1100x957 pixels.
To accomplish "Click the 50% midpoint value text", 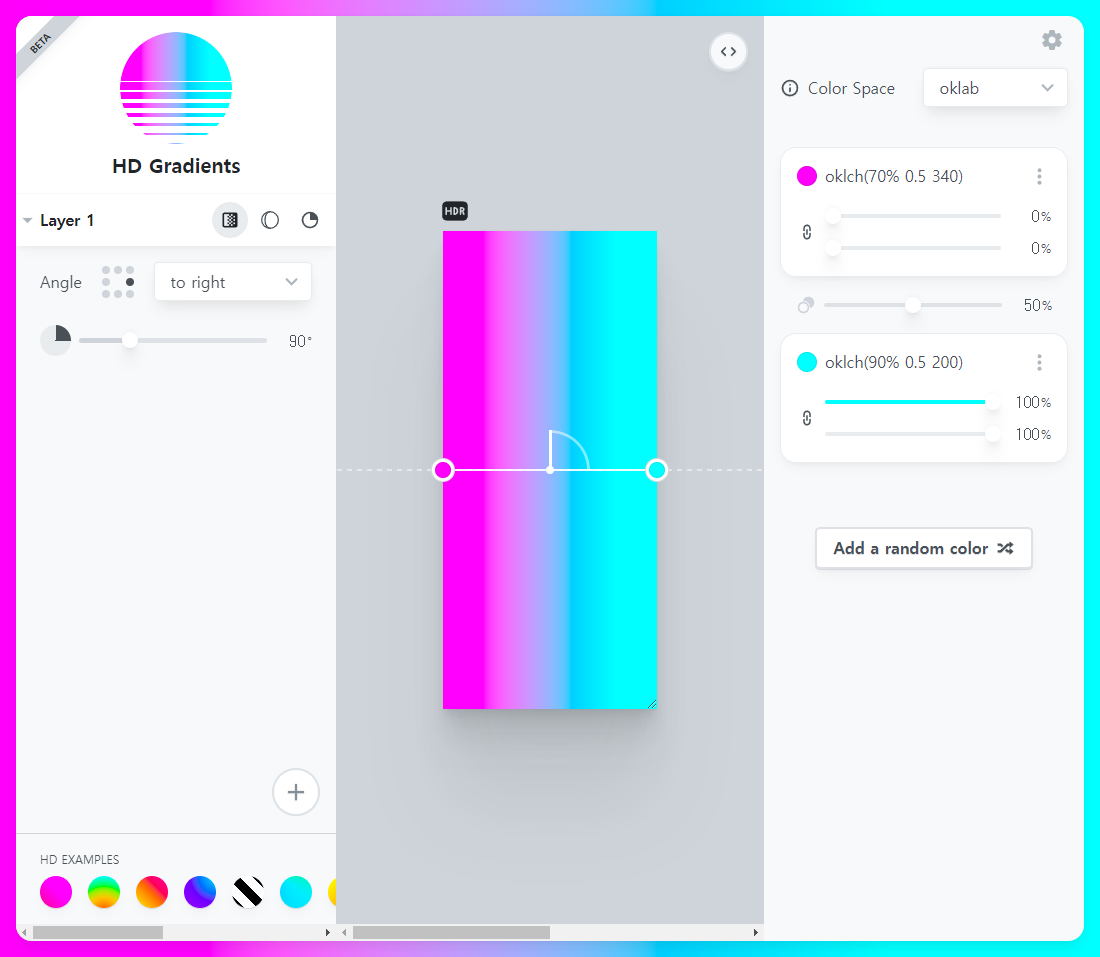I will [1038, 305].
